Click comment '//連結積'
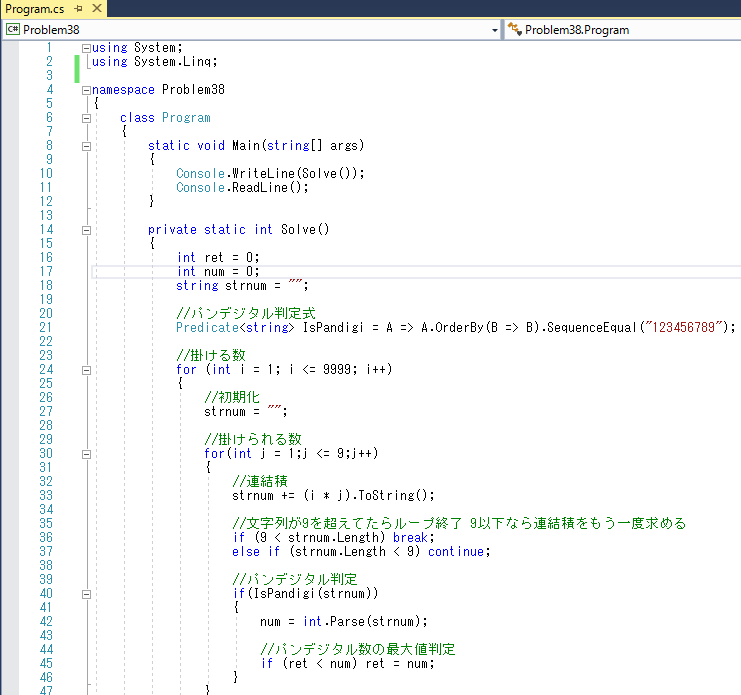This screenshot has width=741, height=695. coord(259,481)
